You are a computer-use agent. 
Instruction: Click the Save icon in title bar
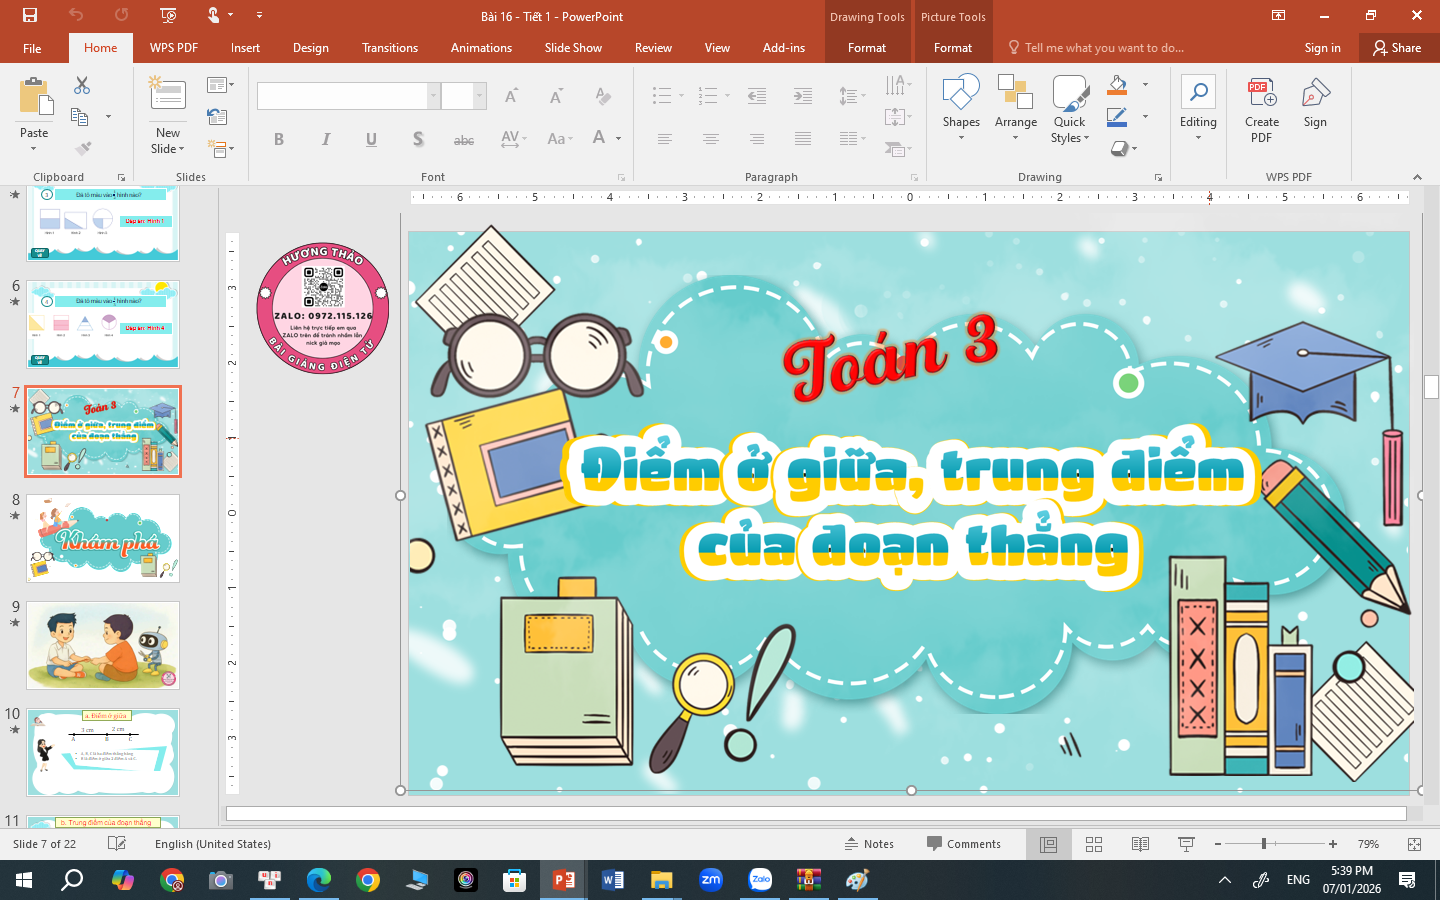(30, 15)
